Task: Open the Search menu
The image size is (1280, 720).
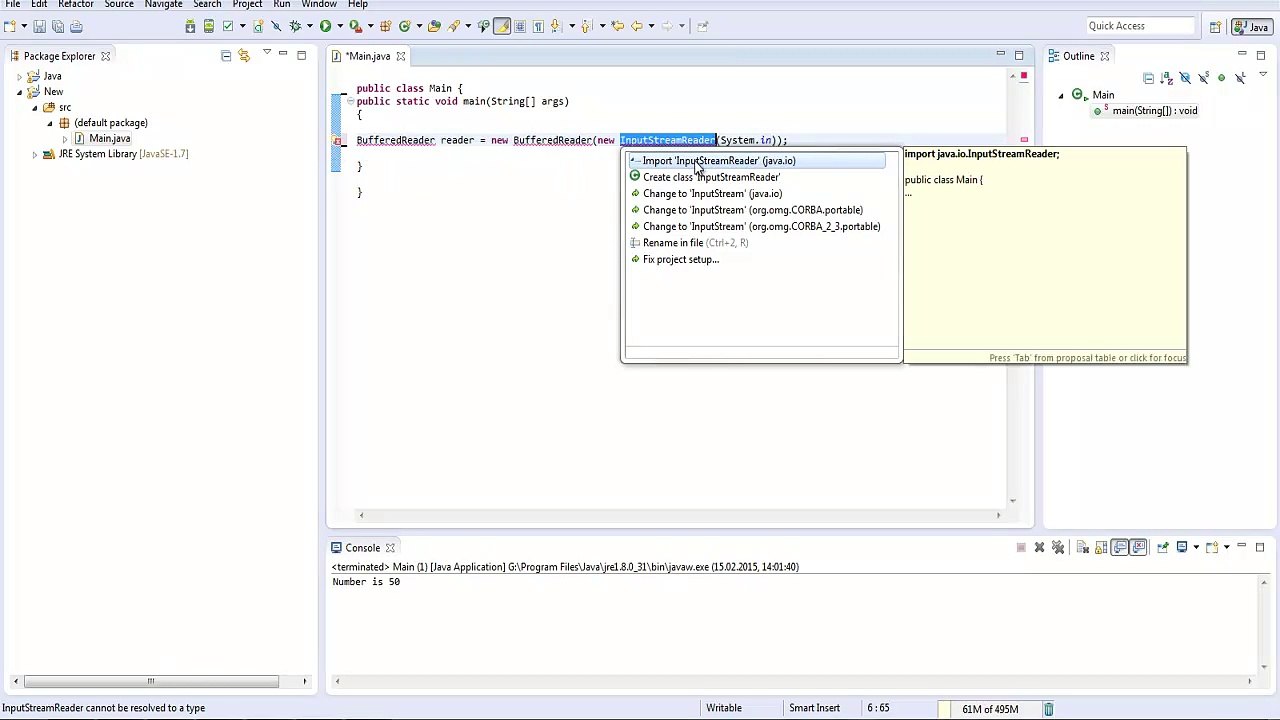Action: click(207, 5)
